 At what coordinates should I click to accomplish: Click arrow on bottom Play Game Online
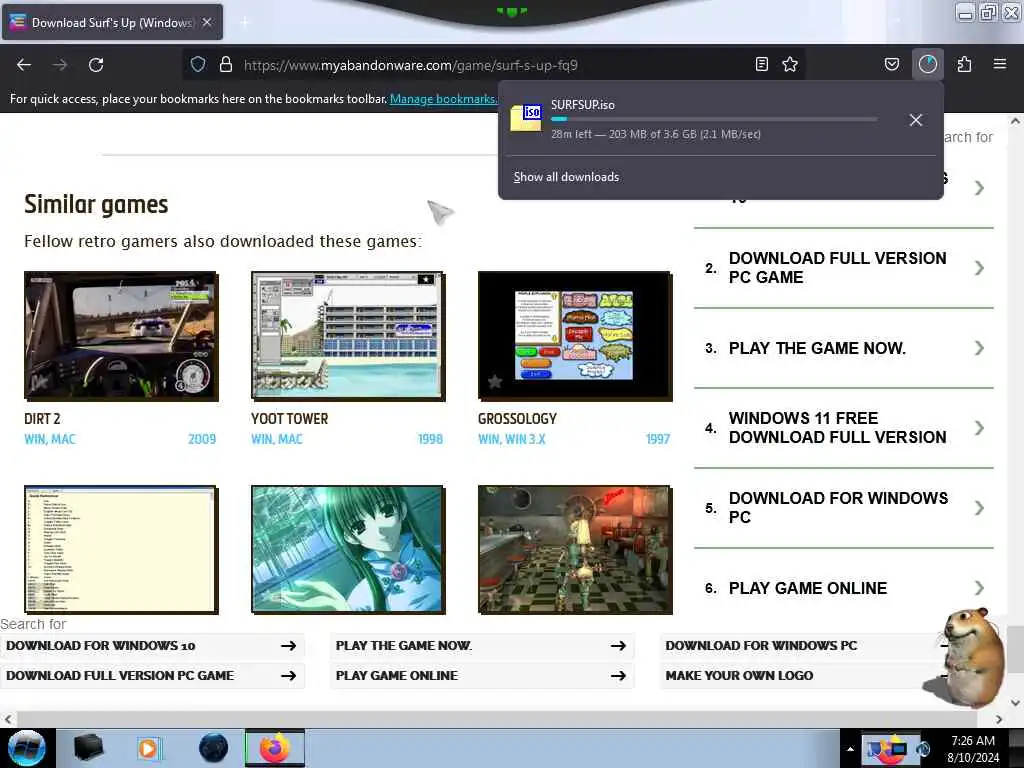618,676
